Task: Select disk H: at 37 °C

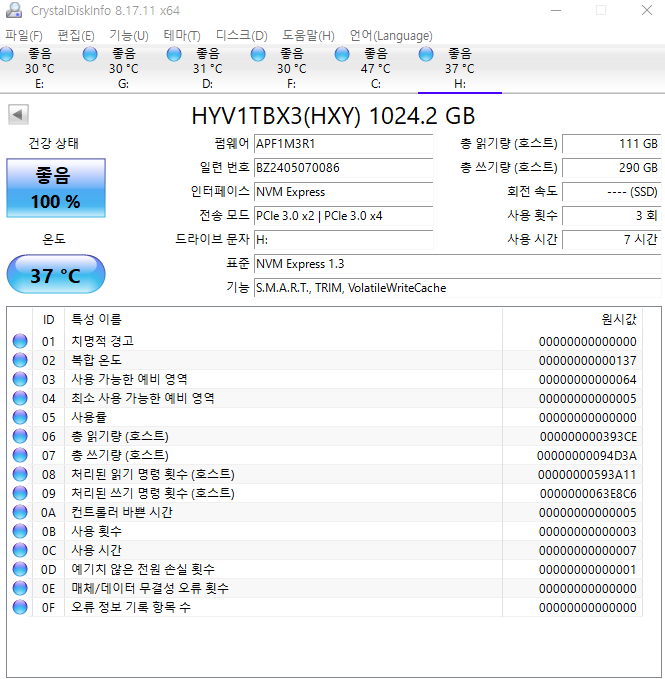Action: point(459,68)
